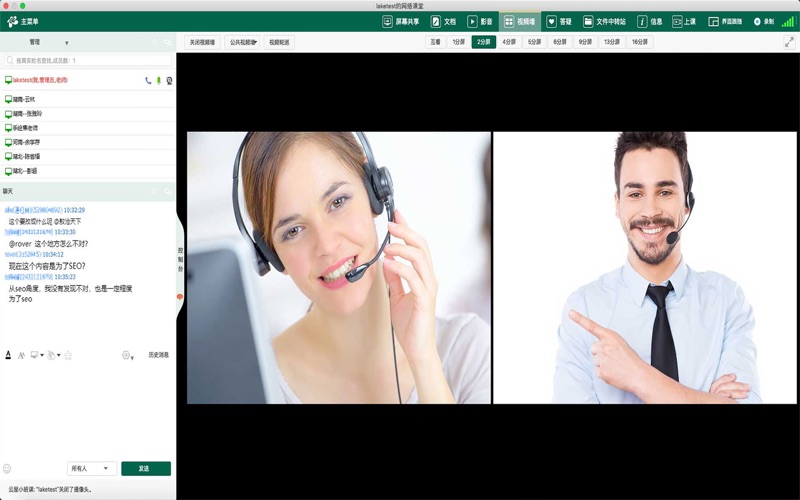Select the 视频墙 tab in top bar
The width and height of the screenshot is (800, 500).
519,21
